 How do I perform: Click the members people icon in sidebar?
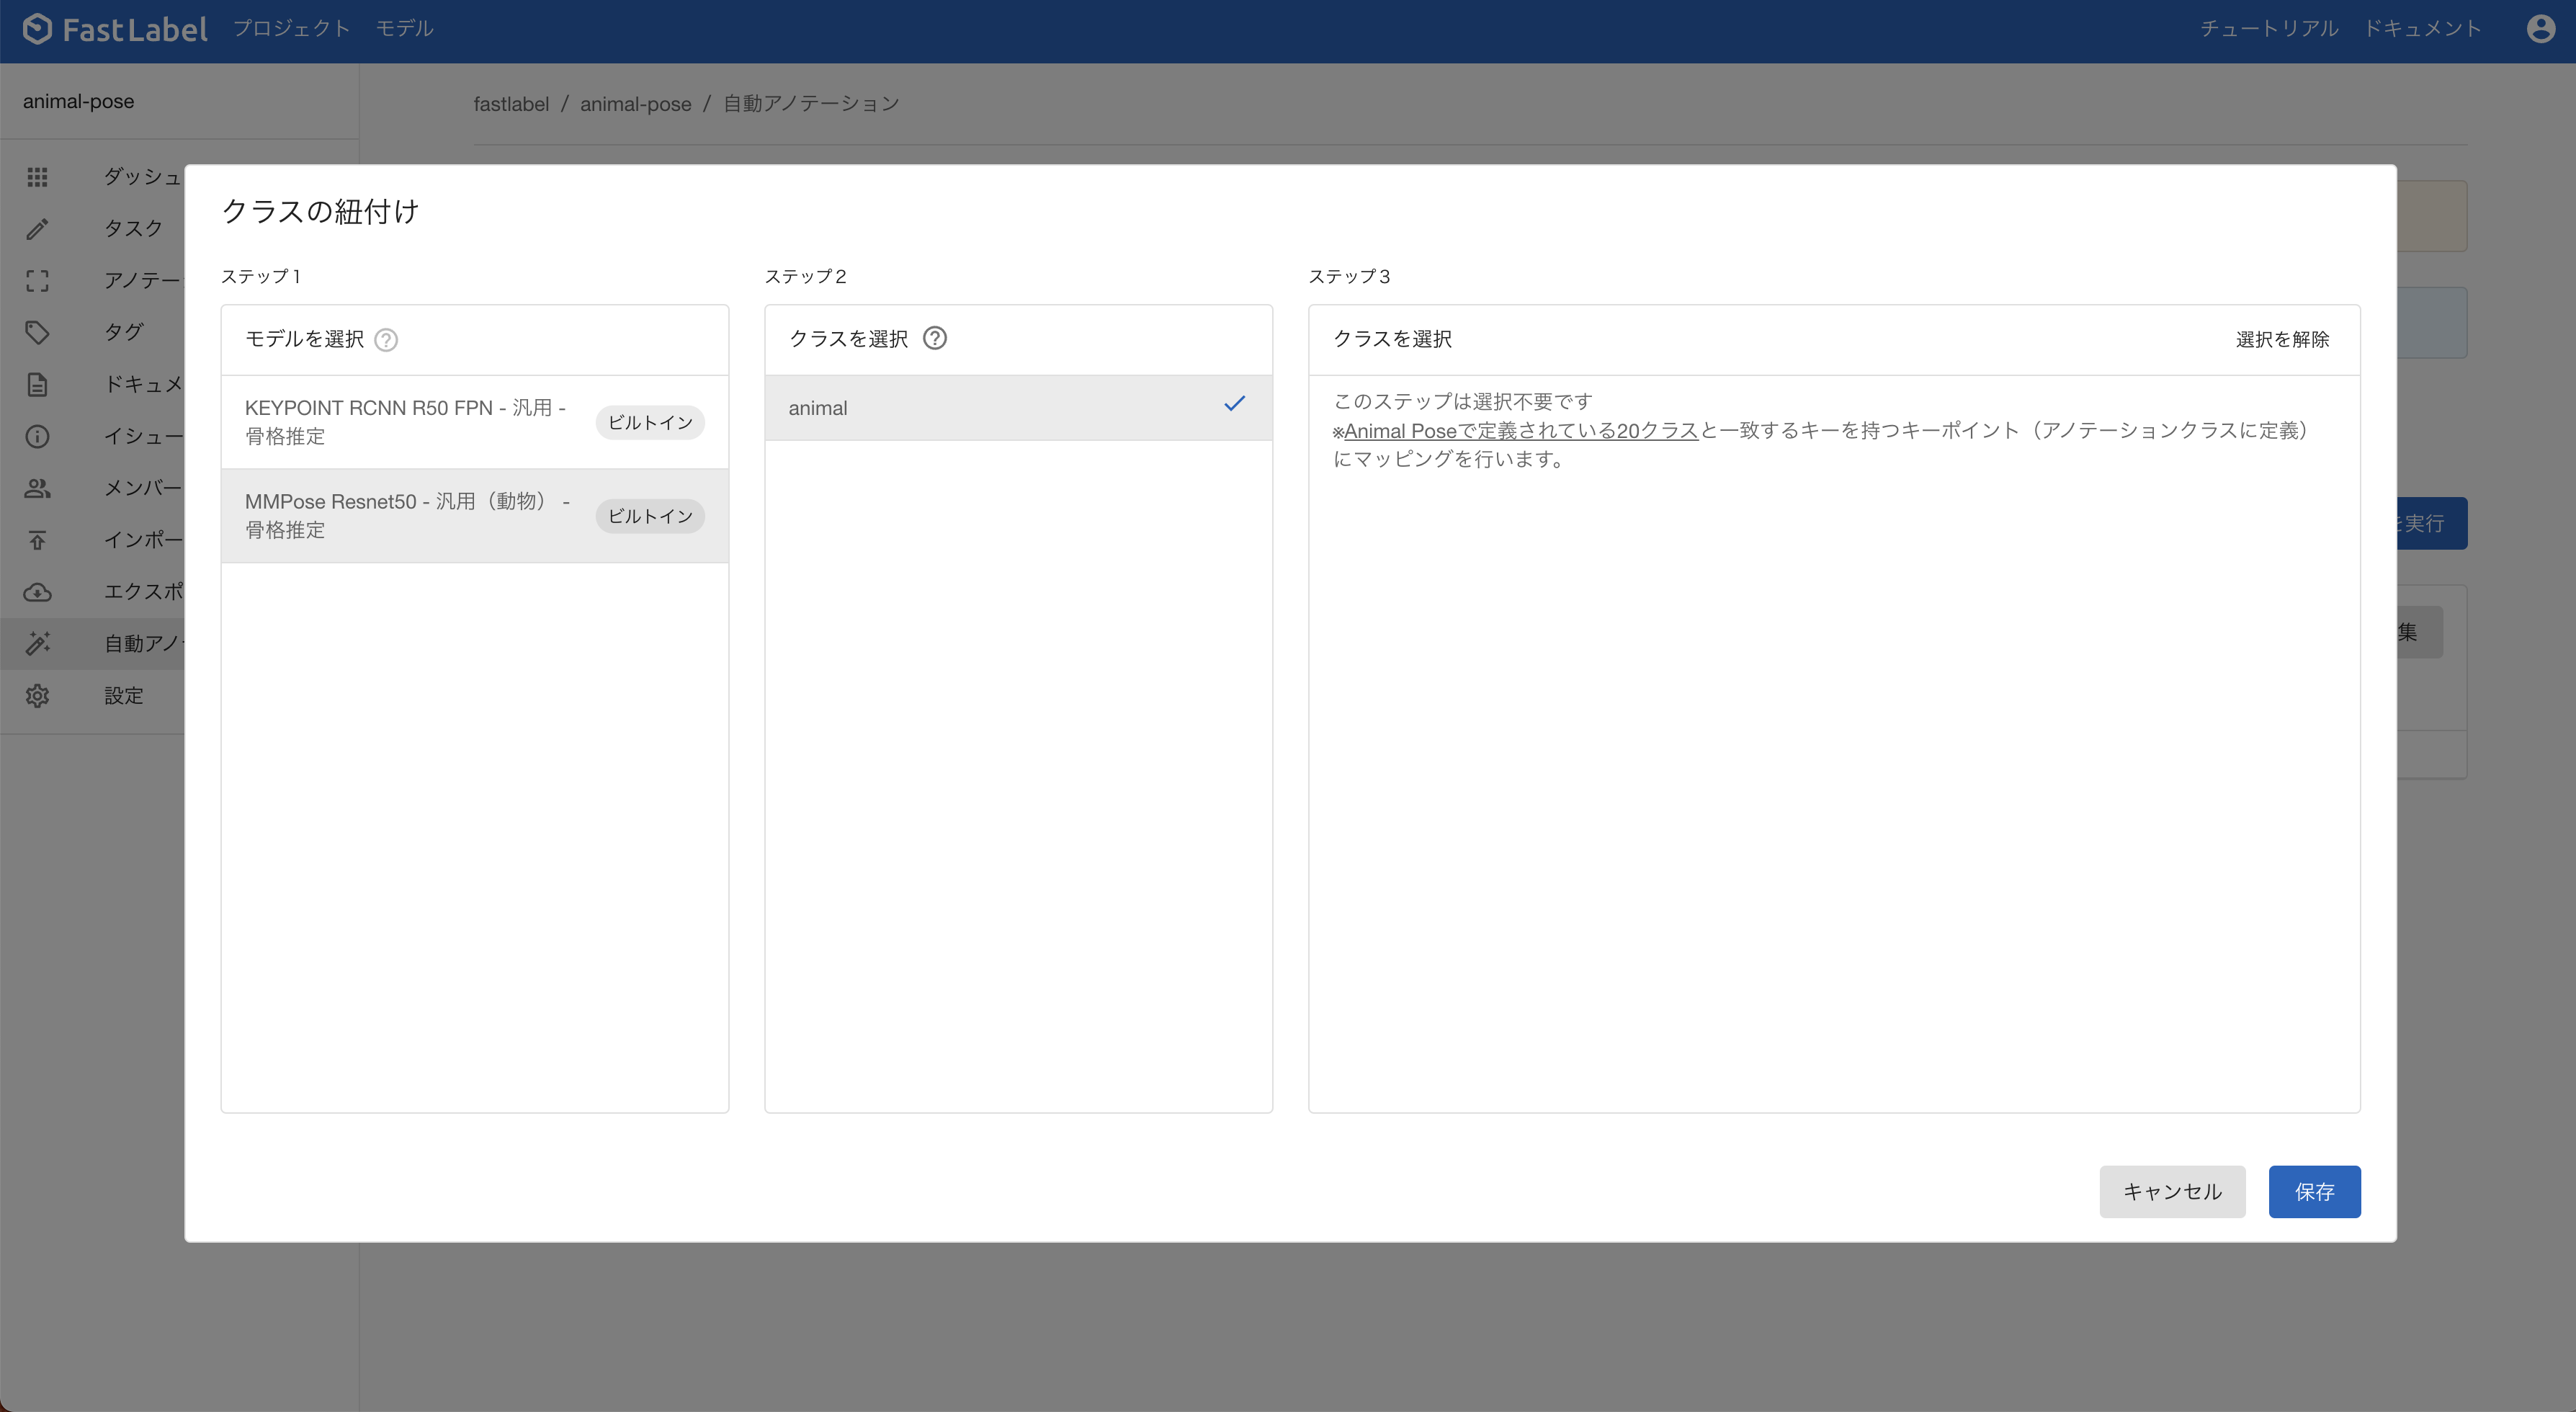37,488
